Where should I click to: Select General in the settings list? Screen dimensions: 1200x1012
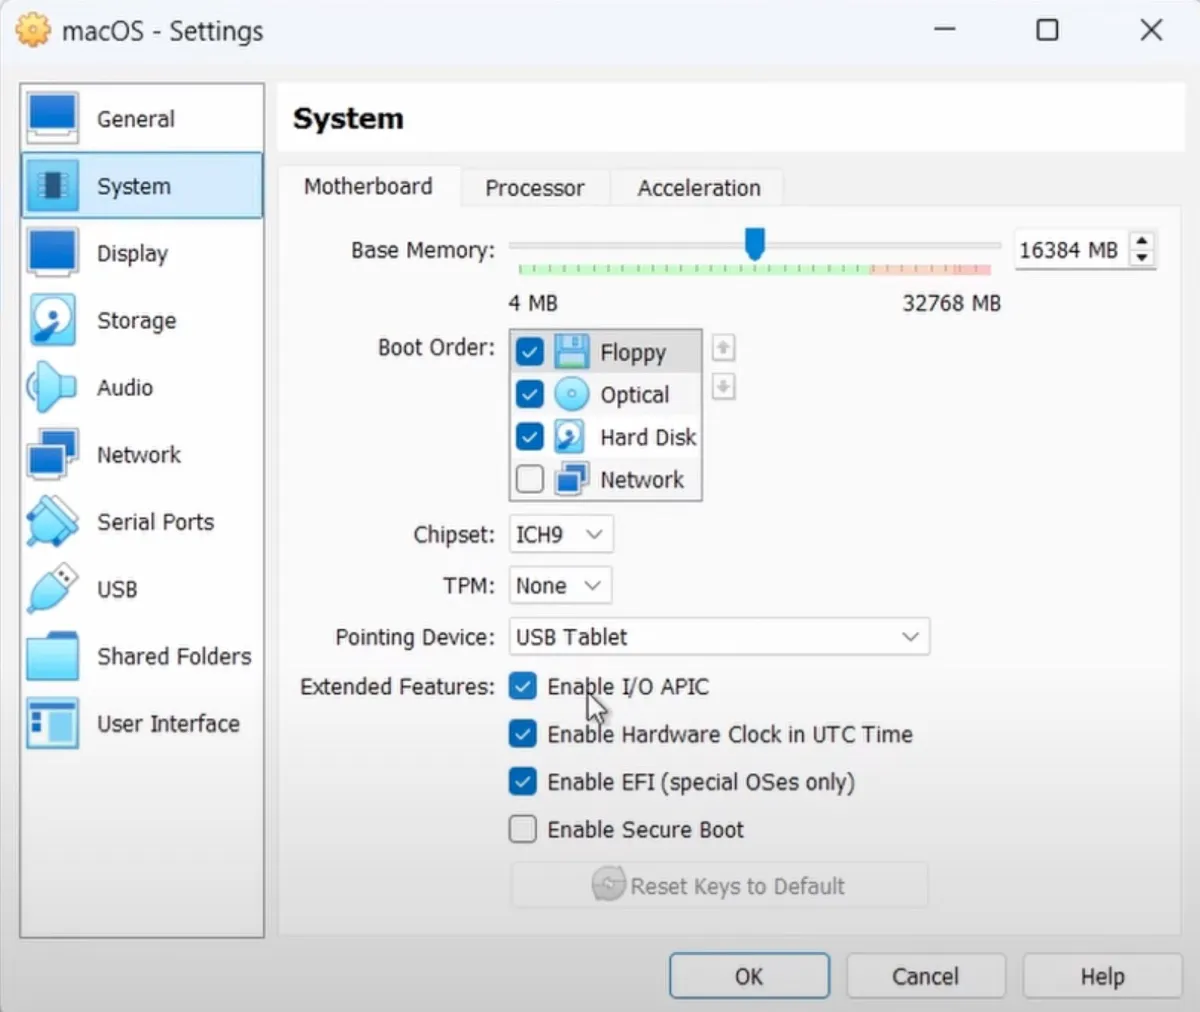coord(142,118)
